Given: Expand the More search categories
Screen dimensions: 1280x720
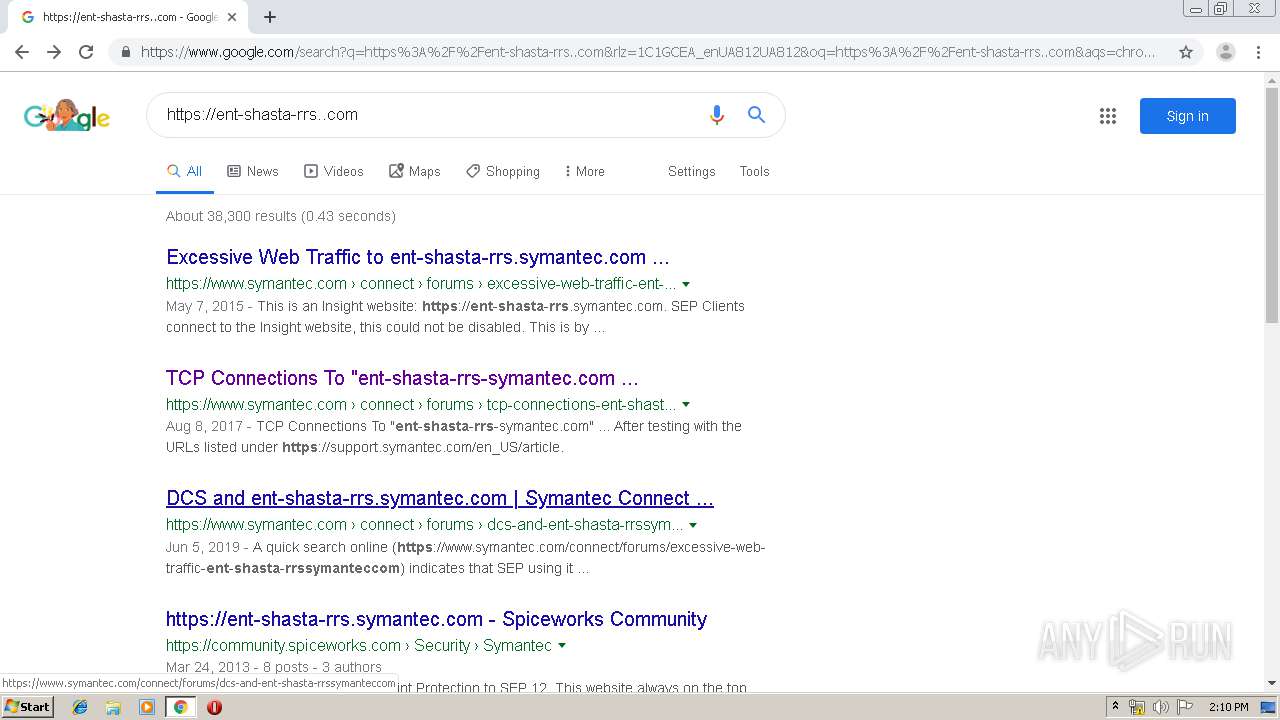Looking at the screenshot, I should pyautogui.click(x=585, y=171).
